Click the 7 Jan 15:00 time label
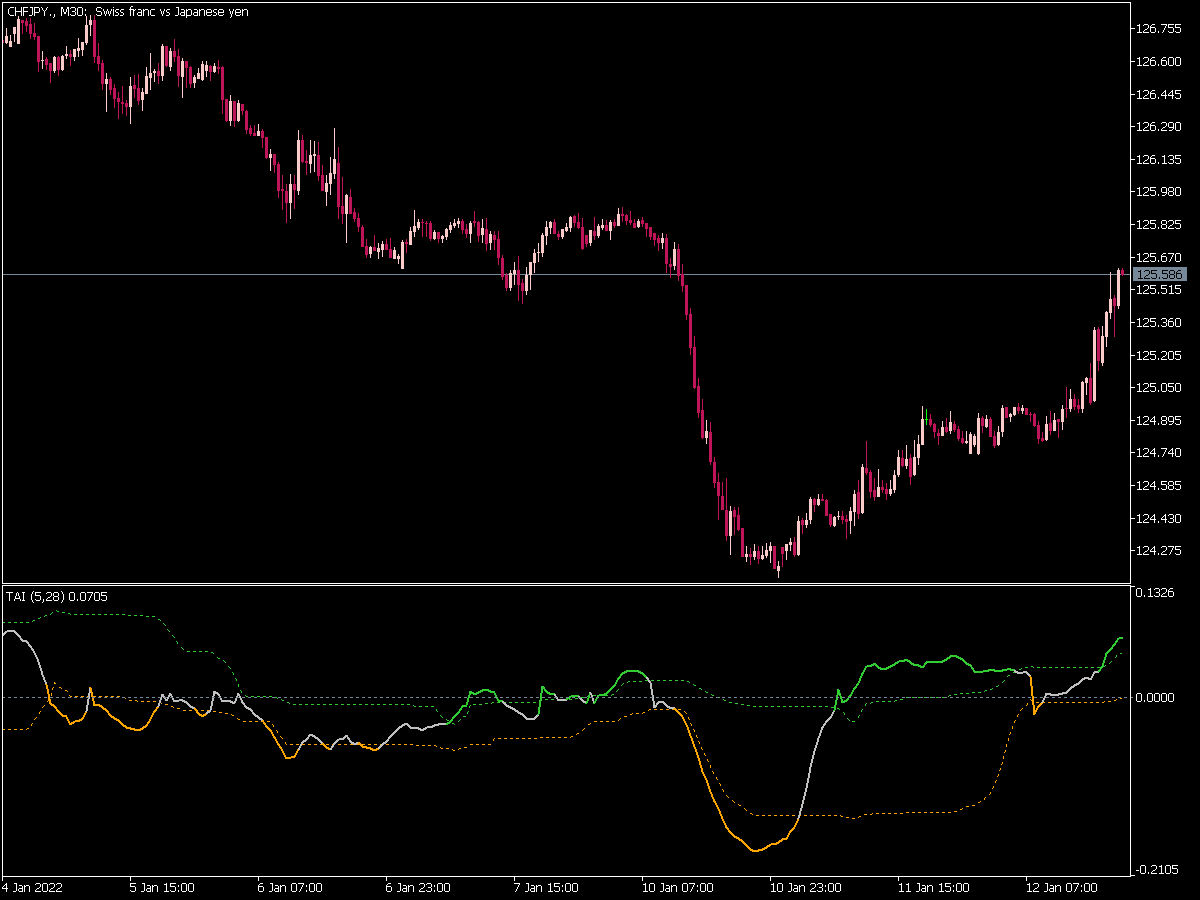Image resolution: width=1200 pixels, height=900 pixels. pos(546,887)
